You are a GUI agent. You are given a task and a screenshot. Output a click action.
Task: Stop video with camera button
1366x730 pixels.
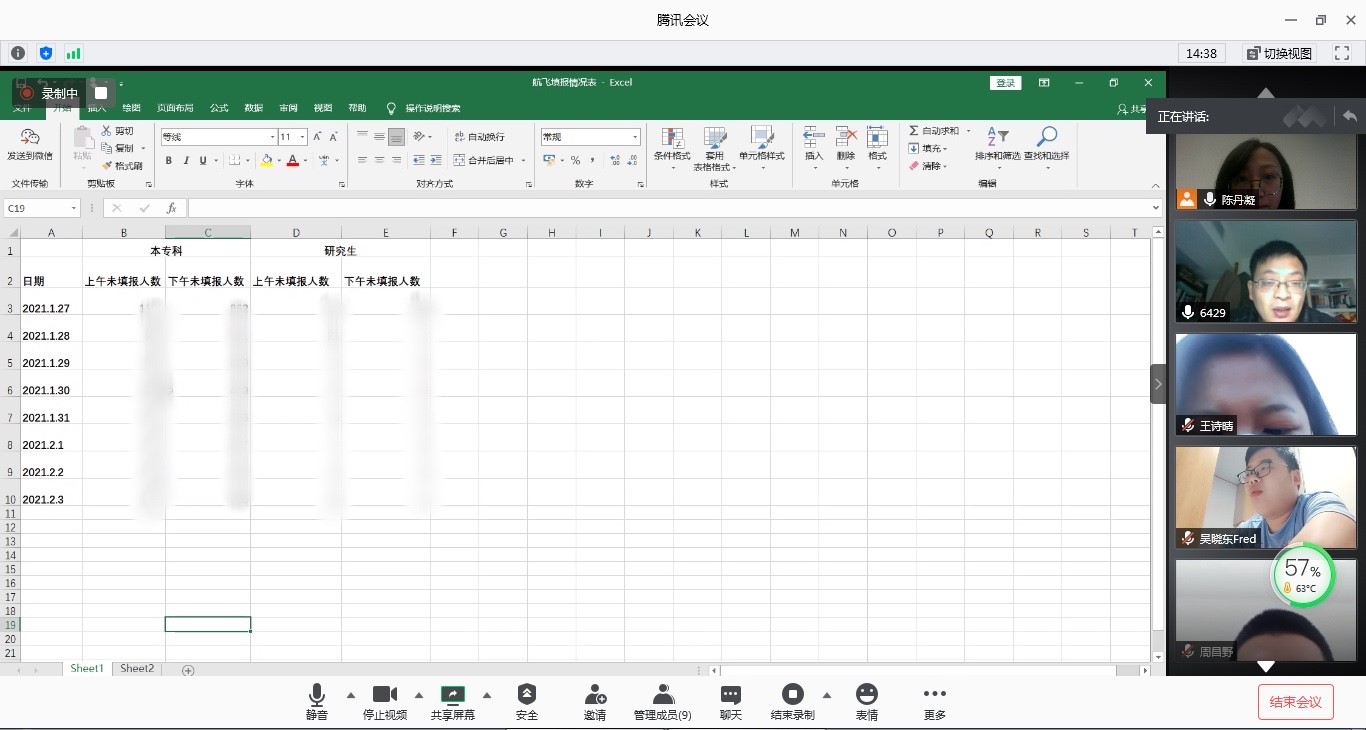tap(385, 695)
